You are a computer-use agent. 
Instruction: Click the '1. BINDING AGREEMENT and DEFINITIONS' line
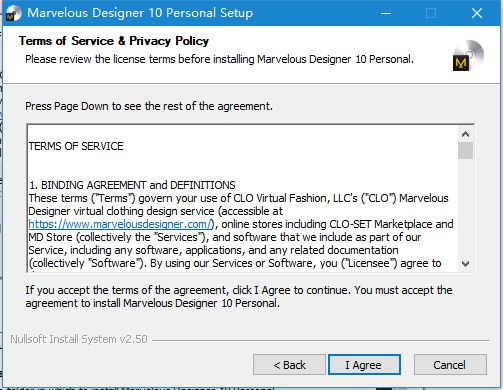click(x=132, y=185)
